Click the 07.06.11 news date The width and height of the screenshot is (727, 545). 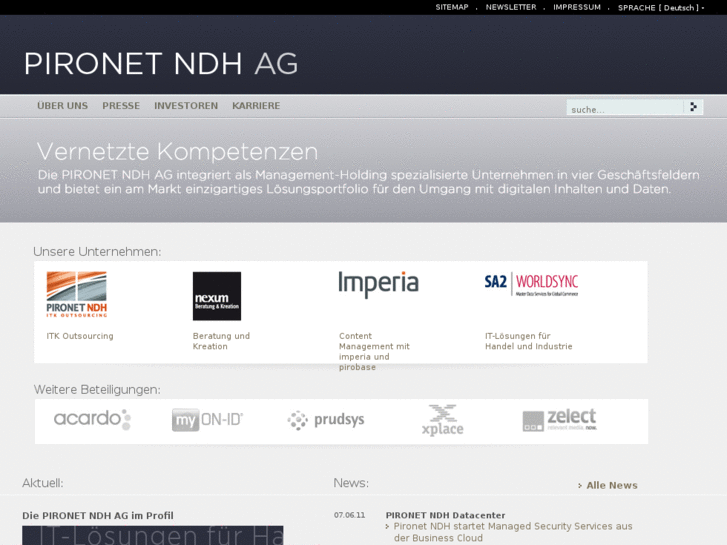(x=349, y=515)
